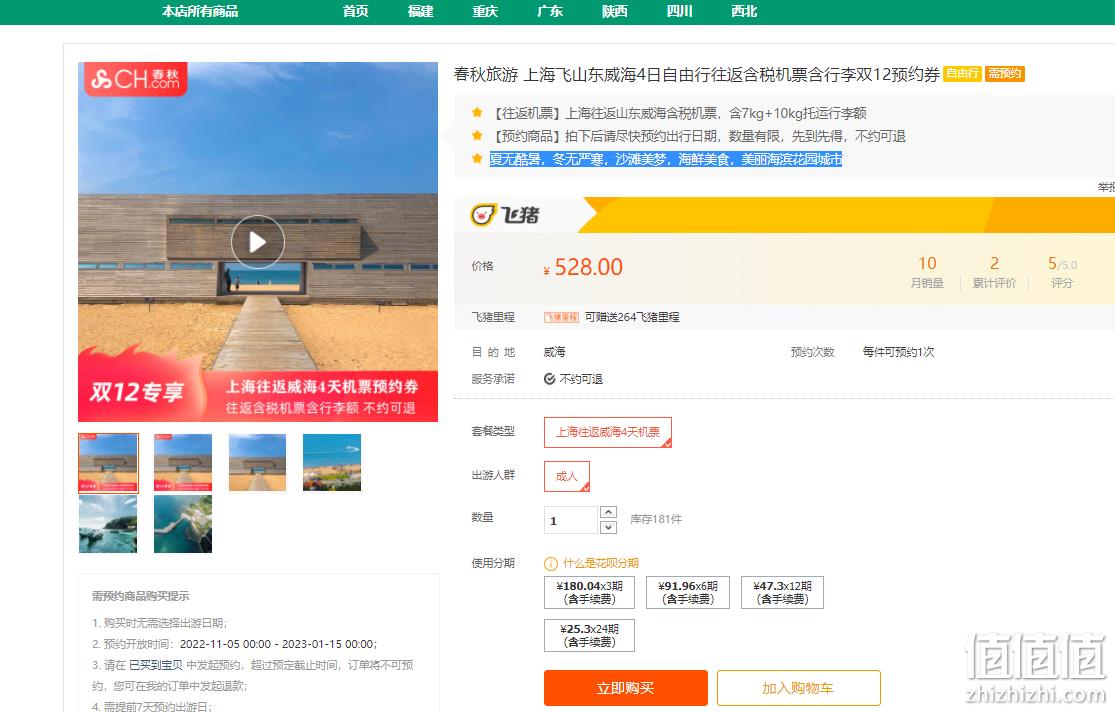Open the 重庆 category
This screenshot has height=712, width=1115.
pos(485,11)
